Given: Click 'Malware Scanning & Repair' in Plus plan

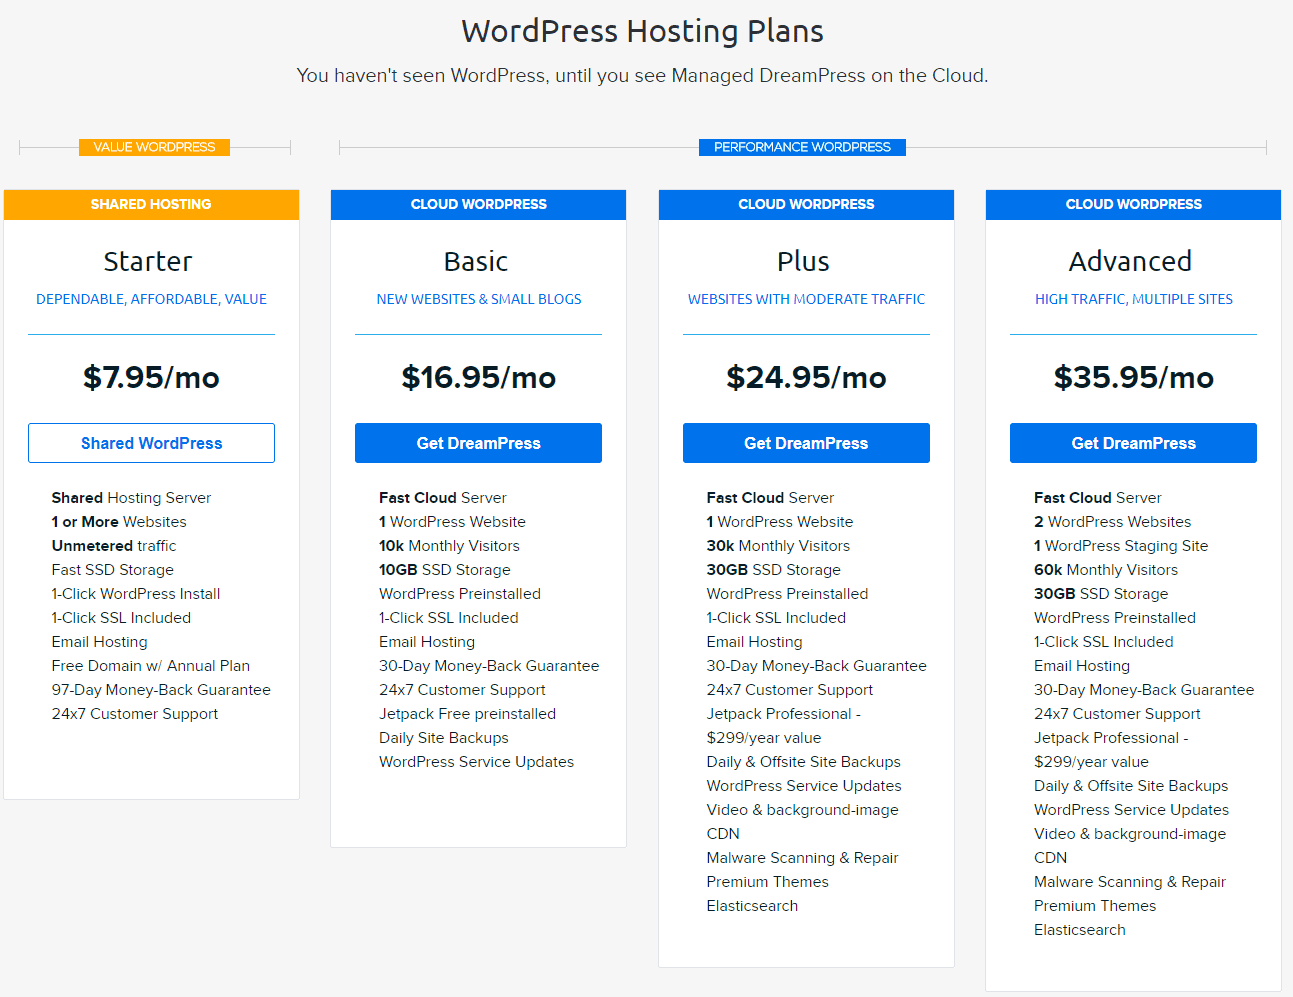Looking at the screenshot, I should point(802,857).
